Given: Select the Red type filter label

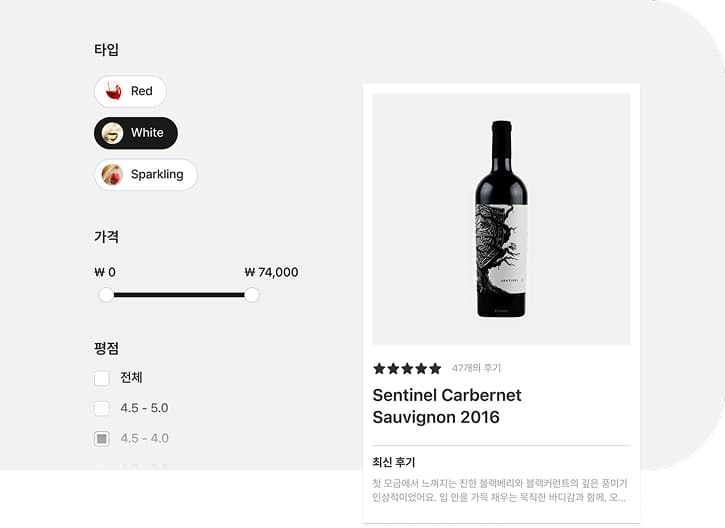Looking at the screenshot, I should pos(142,91).
